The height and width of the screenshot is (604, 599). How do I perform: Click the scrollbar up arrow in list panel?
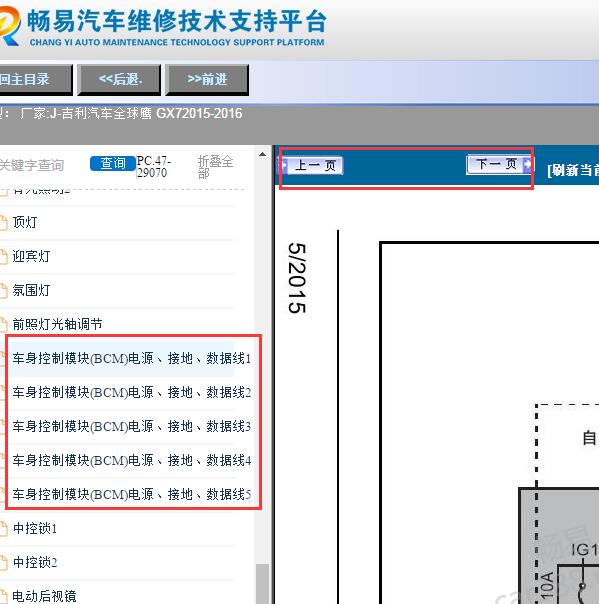tap(262, 154)
